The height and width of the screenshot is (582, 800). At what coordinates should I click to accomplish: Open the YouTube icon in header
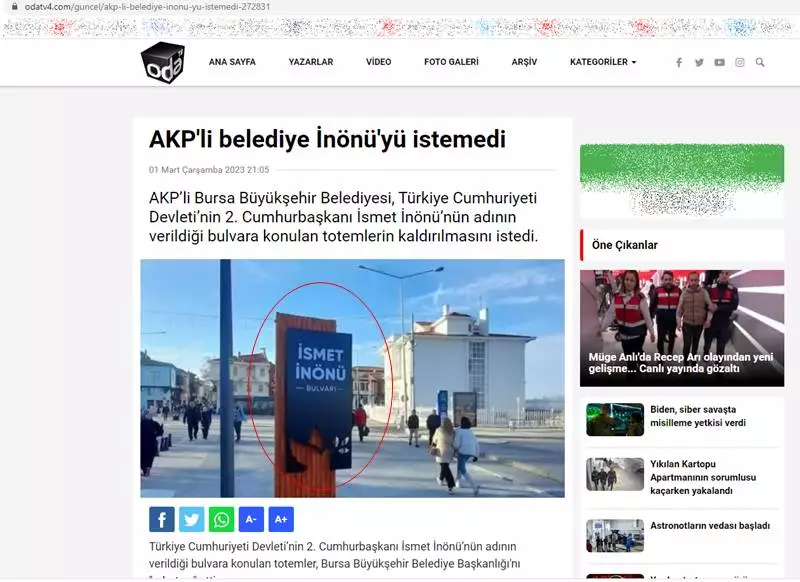point(719,62)
